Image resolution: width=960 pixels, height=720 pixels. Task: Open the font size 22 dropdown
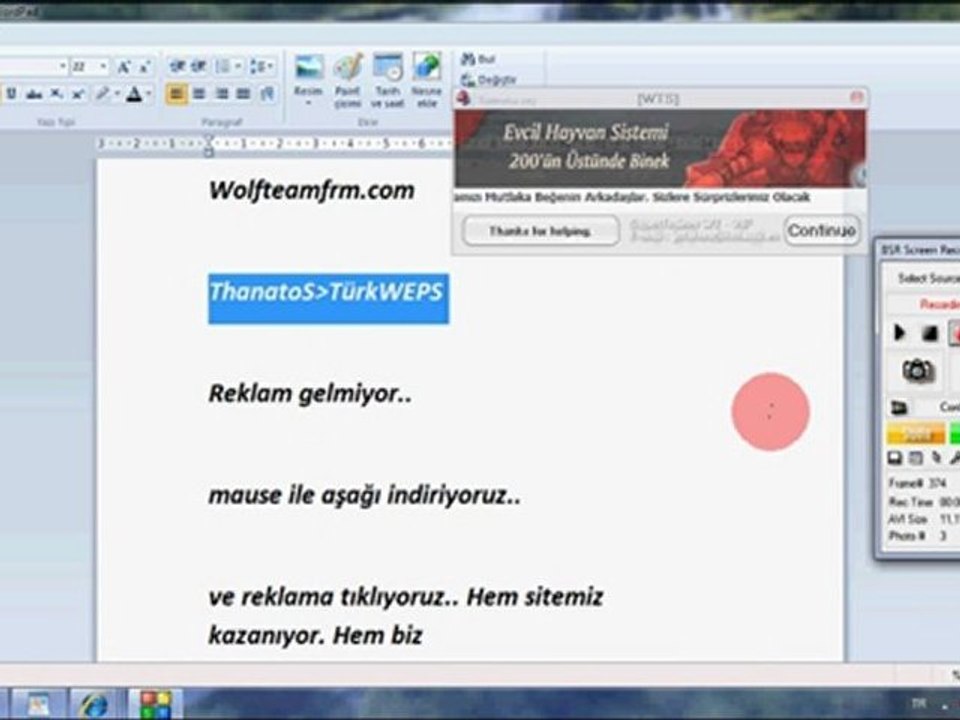tap(103, 66)
